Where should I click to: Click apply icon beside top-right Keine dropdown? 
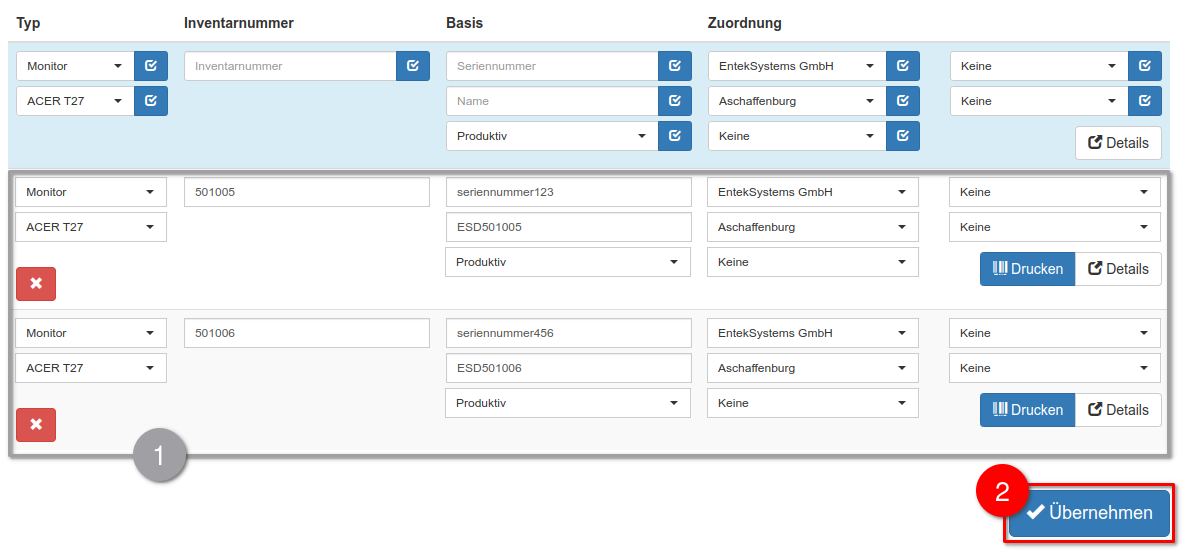click(1145, 66)
